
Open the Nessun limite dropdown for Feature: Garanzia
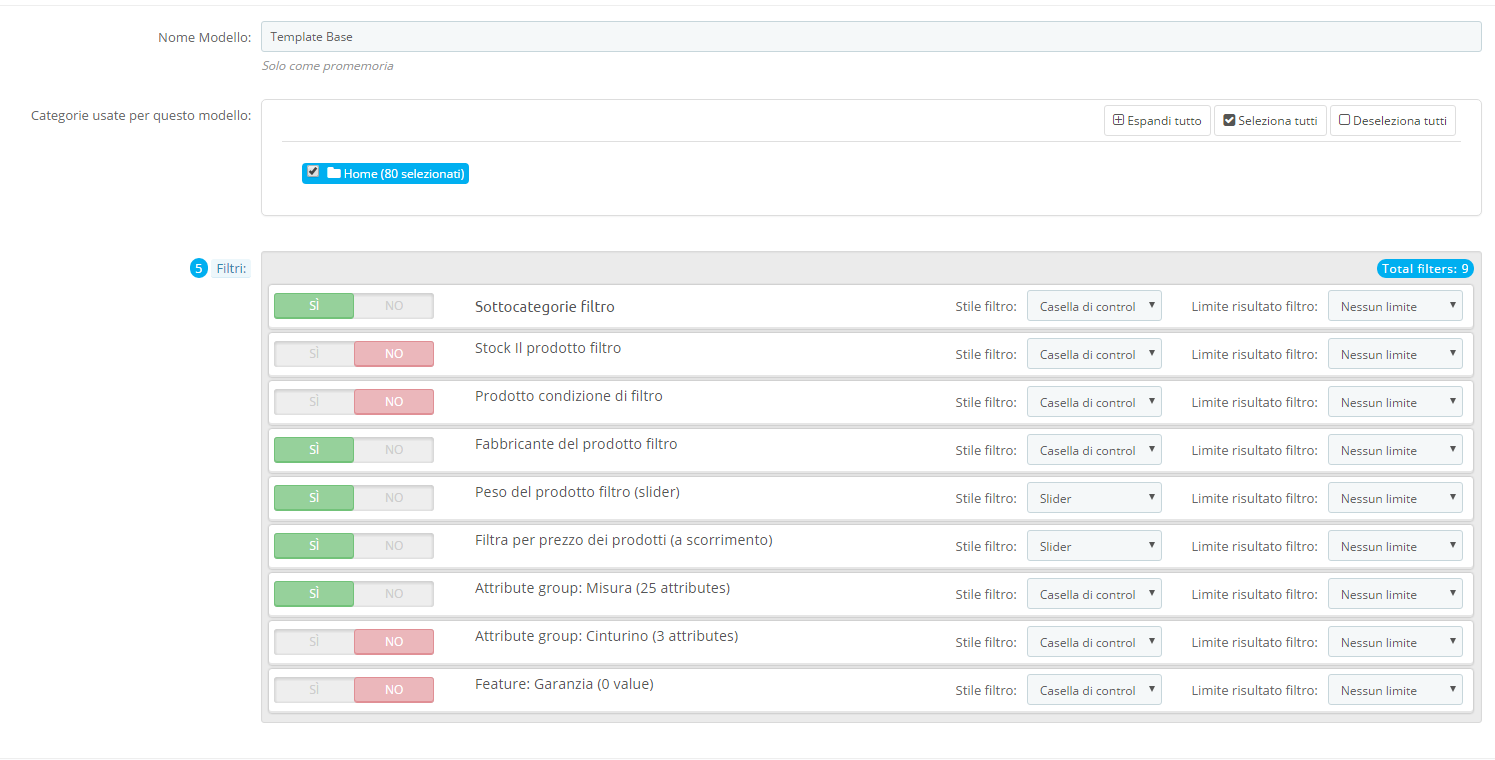(1395, 689)
